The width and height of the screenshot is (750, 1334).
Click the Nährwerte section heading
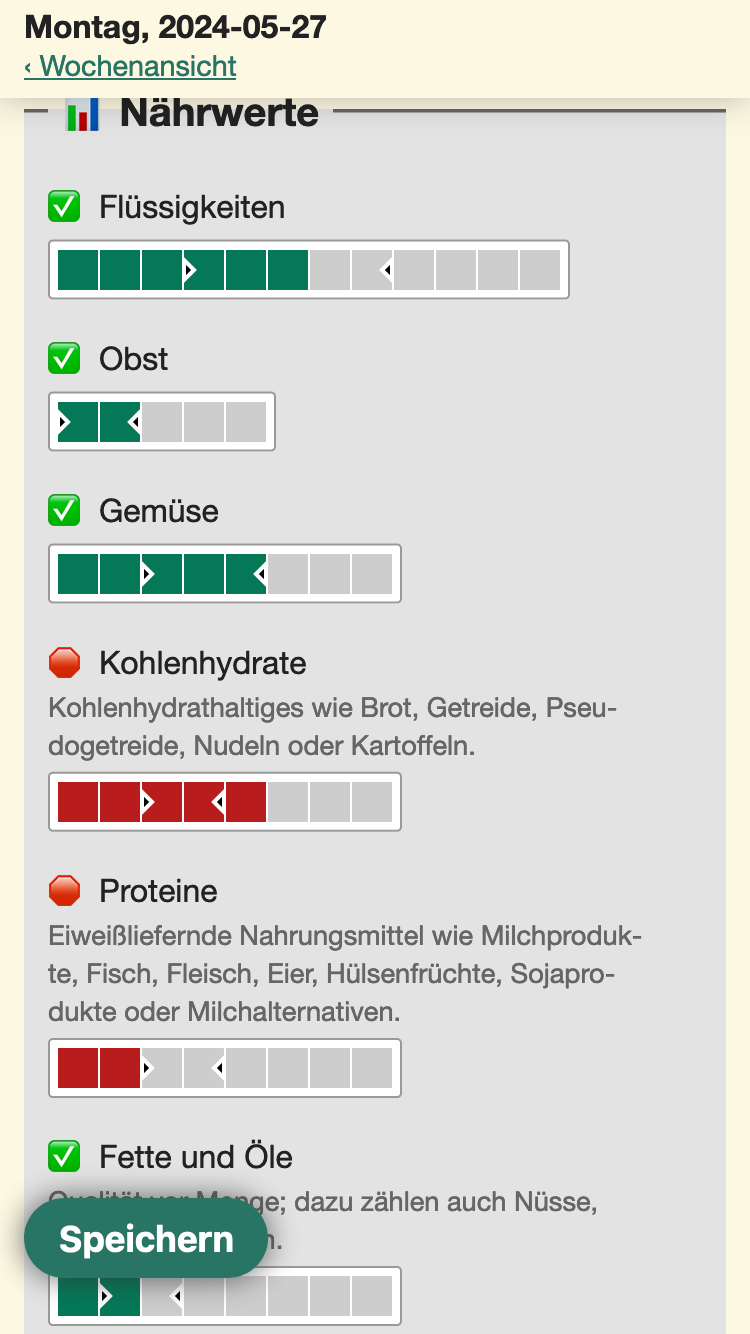219,113
